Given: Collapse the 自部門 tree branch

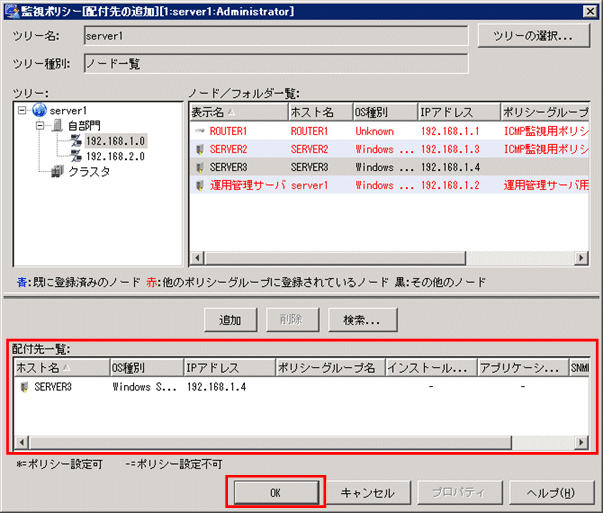Looking at the screenshot, I should pyautogui.click(x=40, y=126).
